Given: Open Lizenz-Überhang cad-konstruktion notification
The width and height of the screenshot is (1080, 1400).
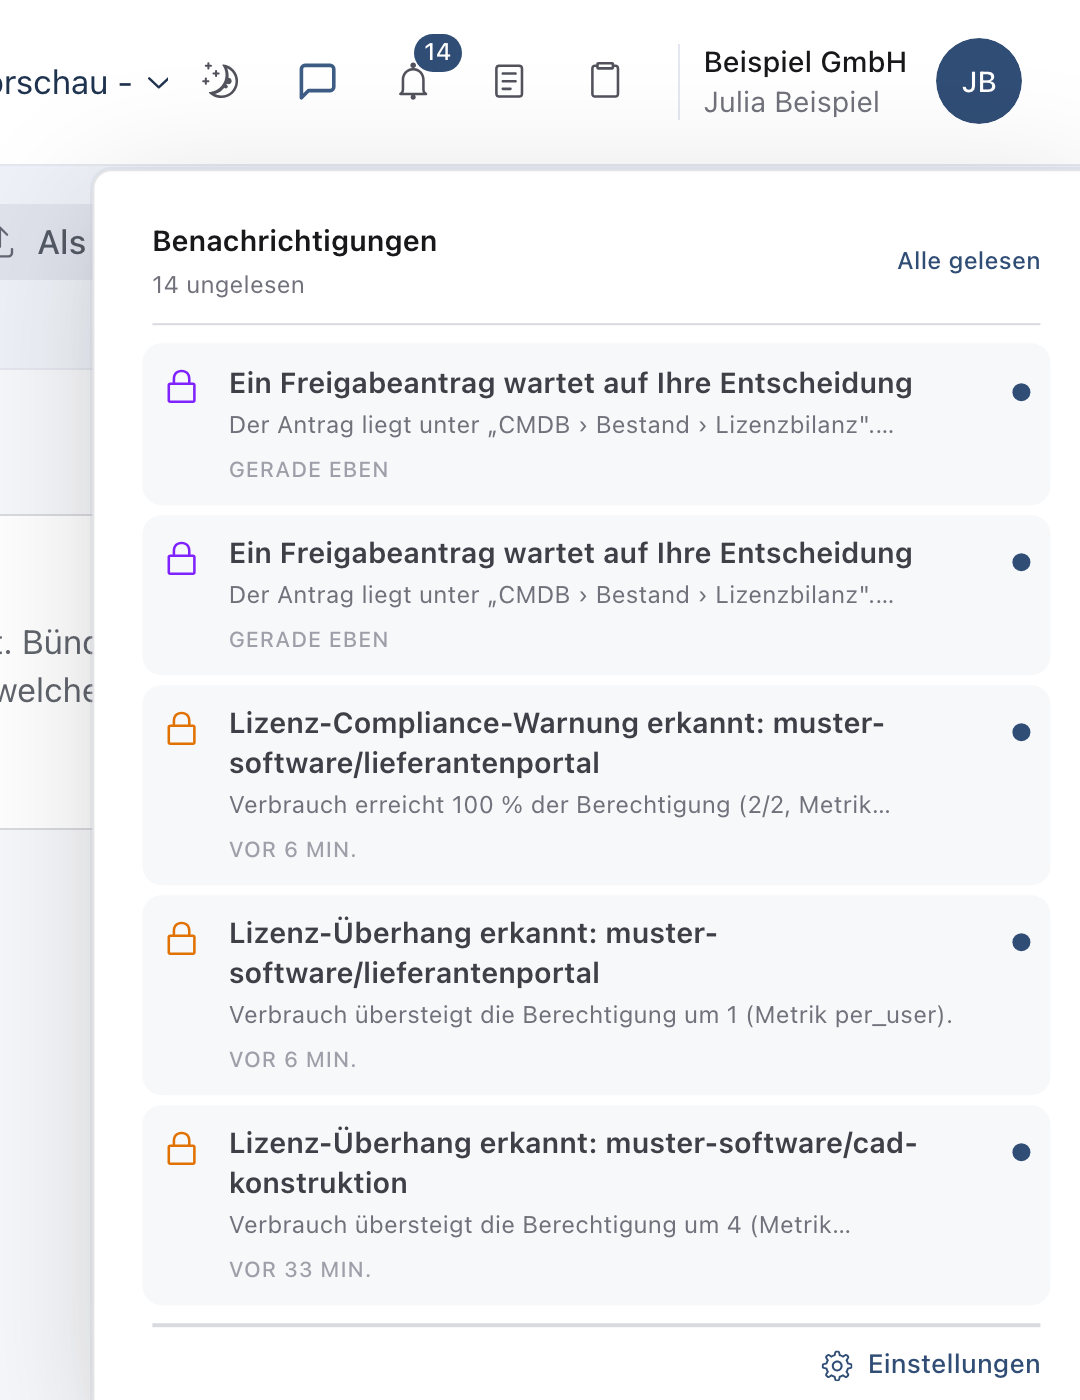Looking at the screenshot, I should point(596,1204).
